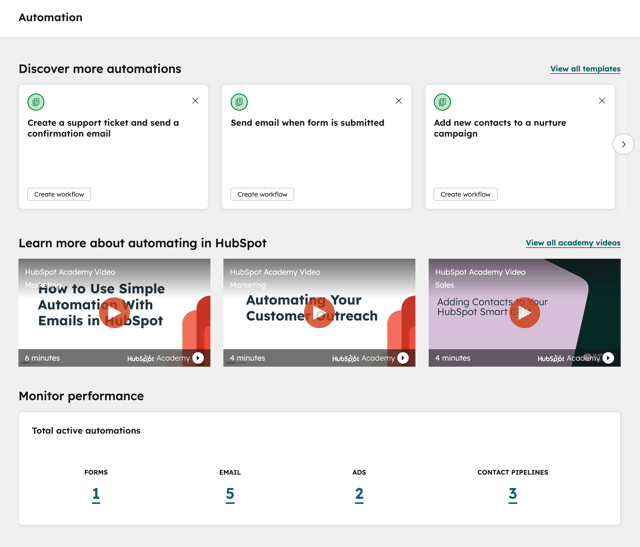Click the 'Sales' tag on the third video
Image resolution: width=640 pixels, height=547 pixels.
tap(444, 285)
